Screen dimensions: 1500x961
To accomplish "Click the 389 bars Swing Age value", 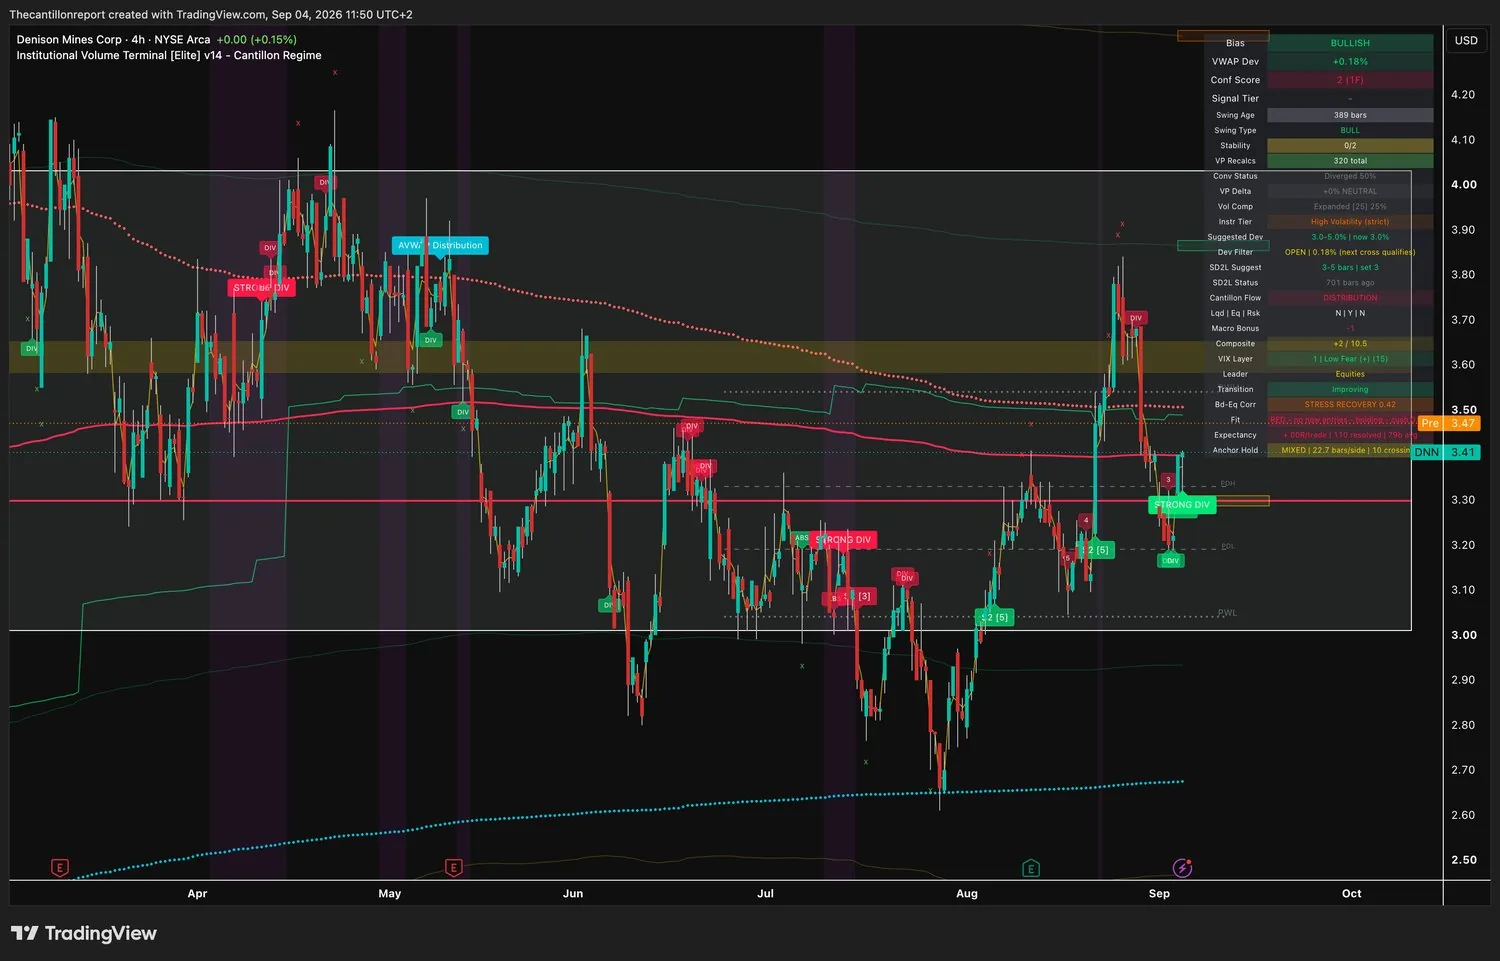I will coord(1350,115).
